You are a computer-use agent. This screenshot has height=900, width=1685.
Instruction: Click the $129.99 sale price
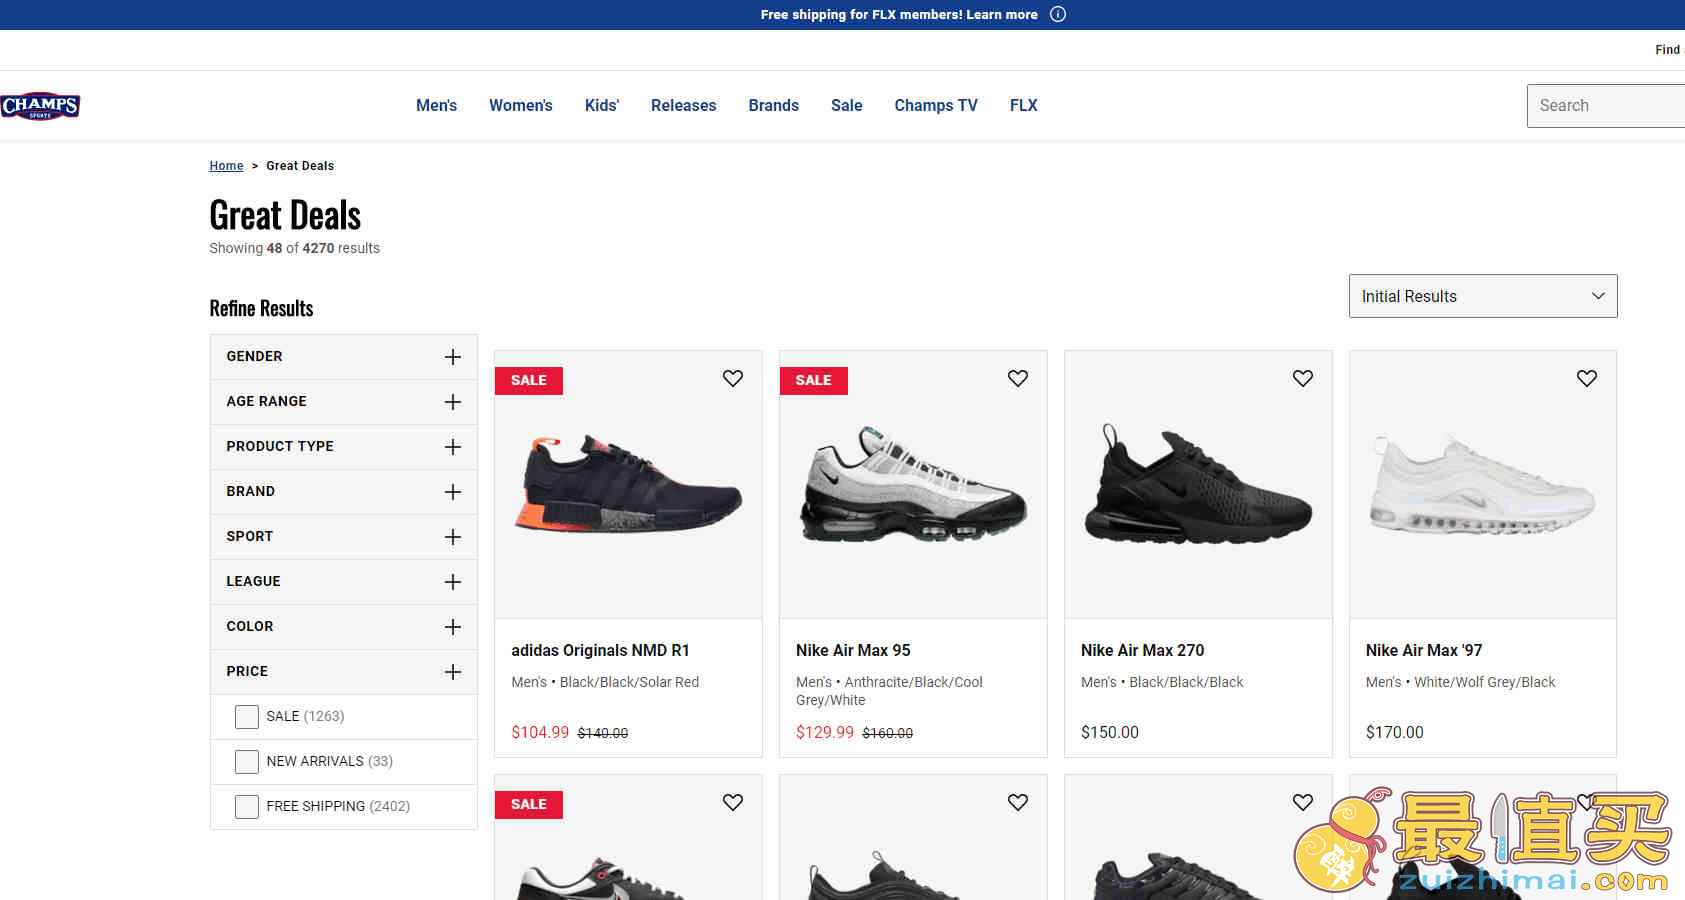tap(825, 732)
